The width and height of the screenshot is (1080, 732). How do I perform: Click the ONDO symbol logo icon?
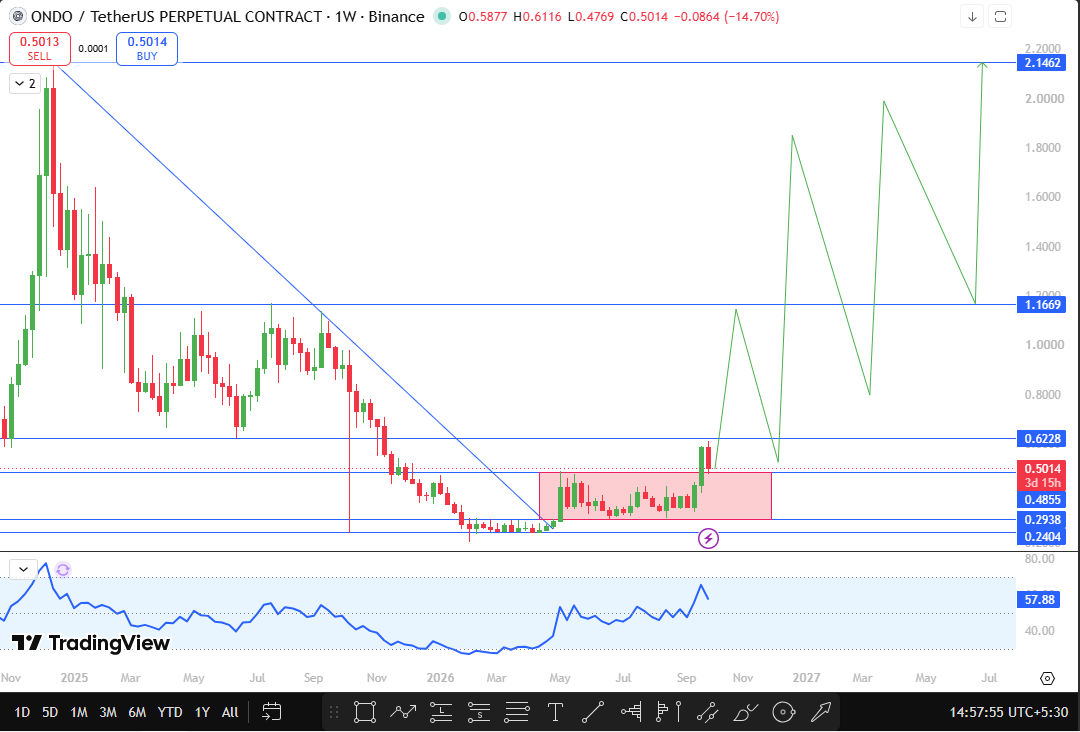pos(17,17)
